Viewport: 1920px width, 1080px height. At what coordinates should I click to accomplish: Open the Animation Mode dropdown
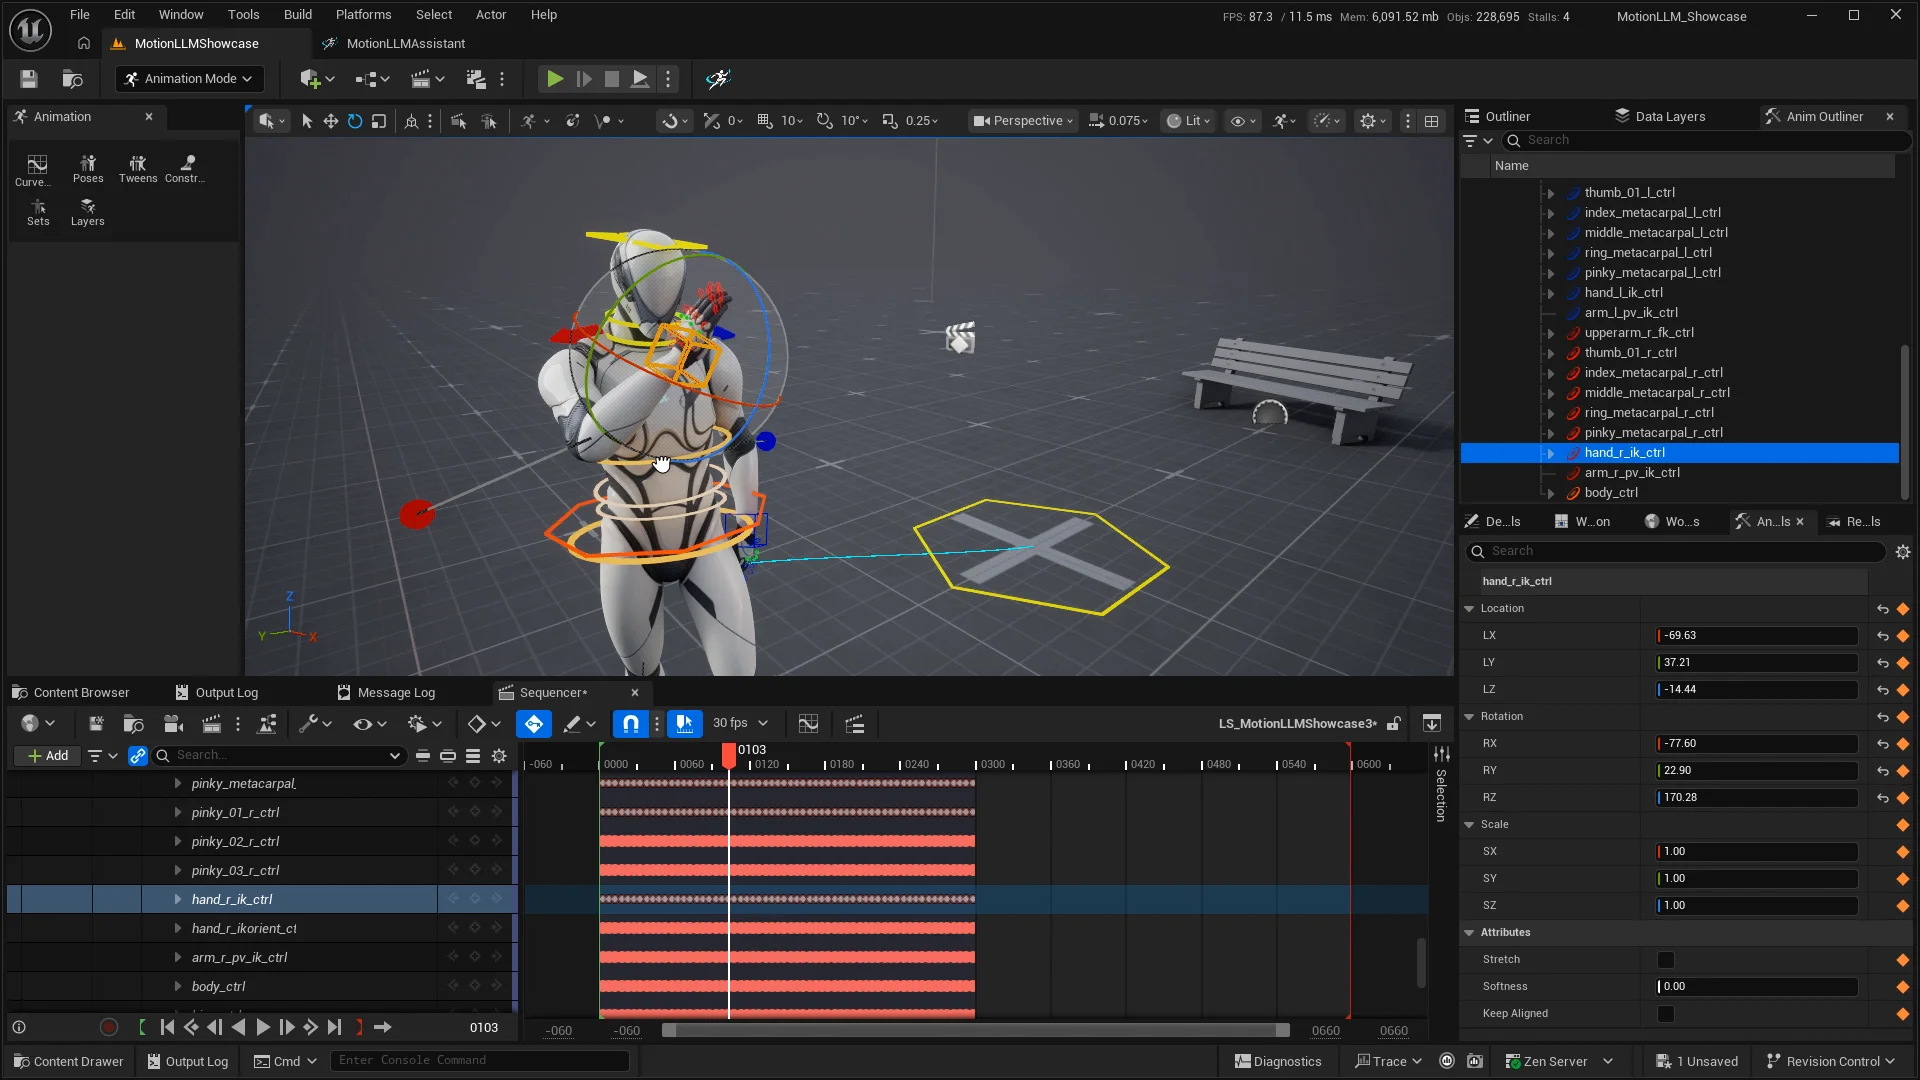tap(189, 79)
